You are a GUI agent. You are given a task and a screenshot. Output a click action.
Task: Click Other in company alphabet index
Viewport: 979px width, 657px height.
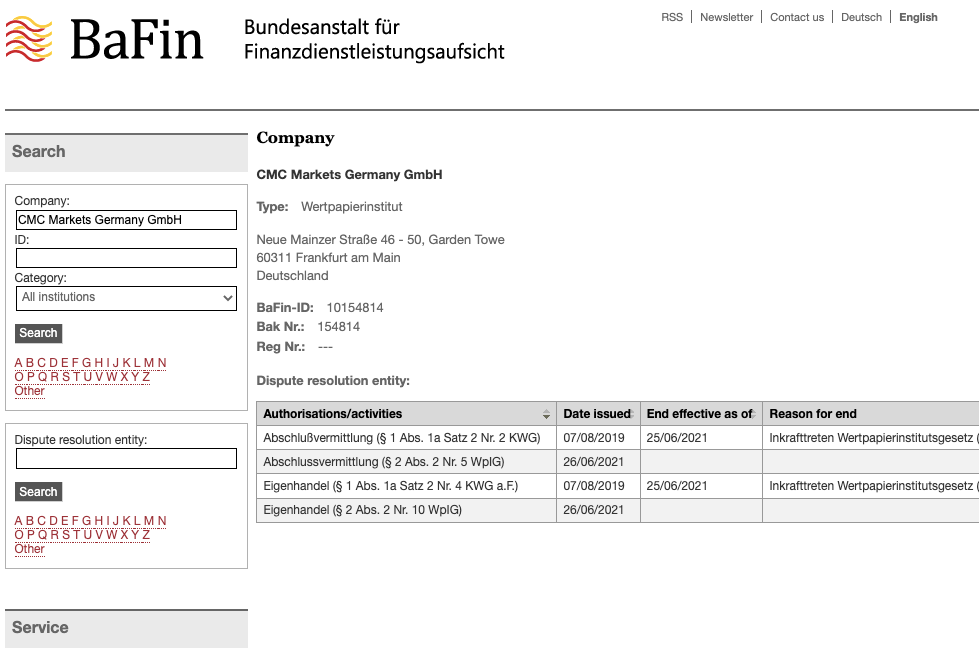pyautogui.click(x=29, y=391)
